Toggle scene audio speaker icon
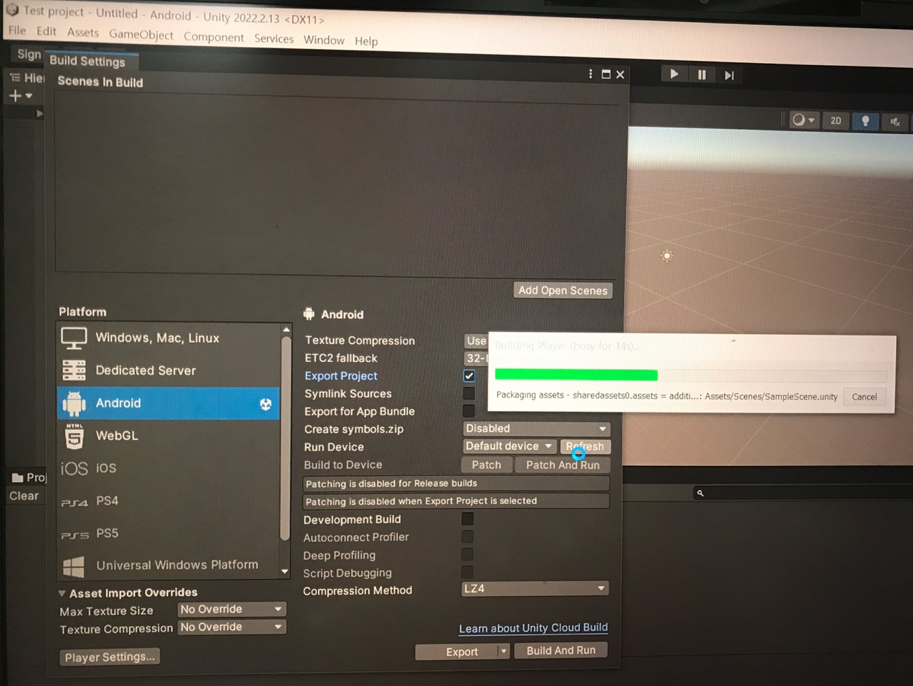Image resolution: width=913 pixels, height=686 pixels. point(895,122)
